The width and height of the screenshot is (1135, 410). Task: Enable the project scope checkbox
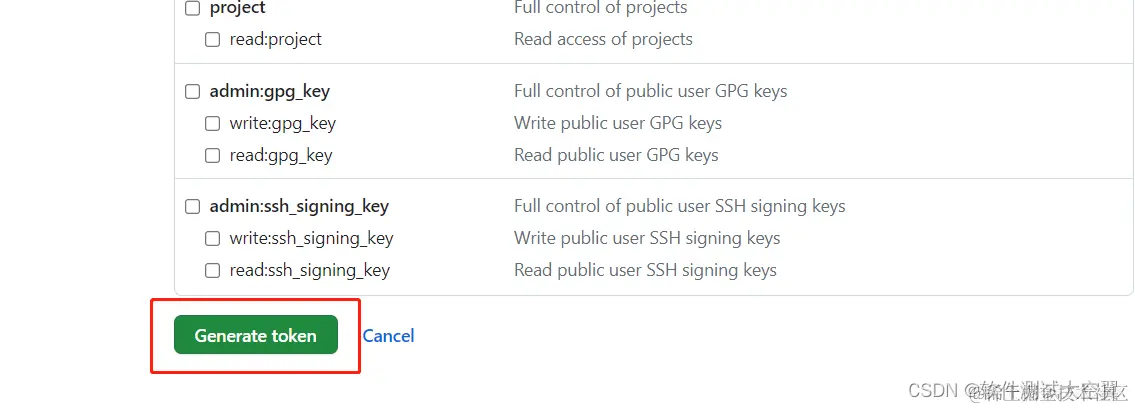click(193, 8)
